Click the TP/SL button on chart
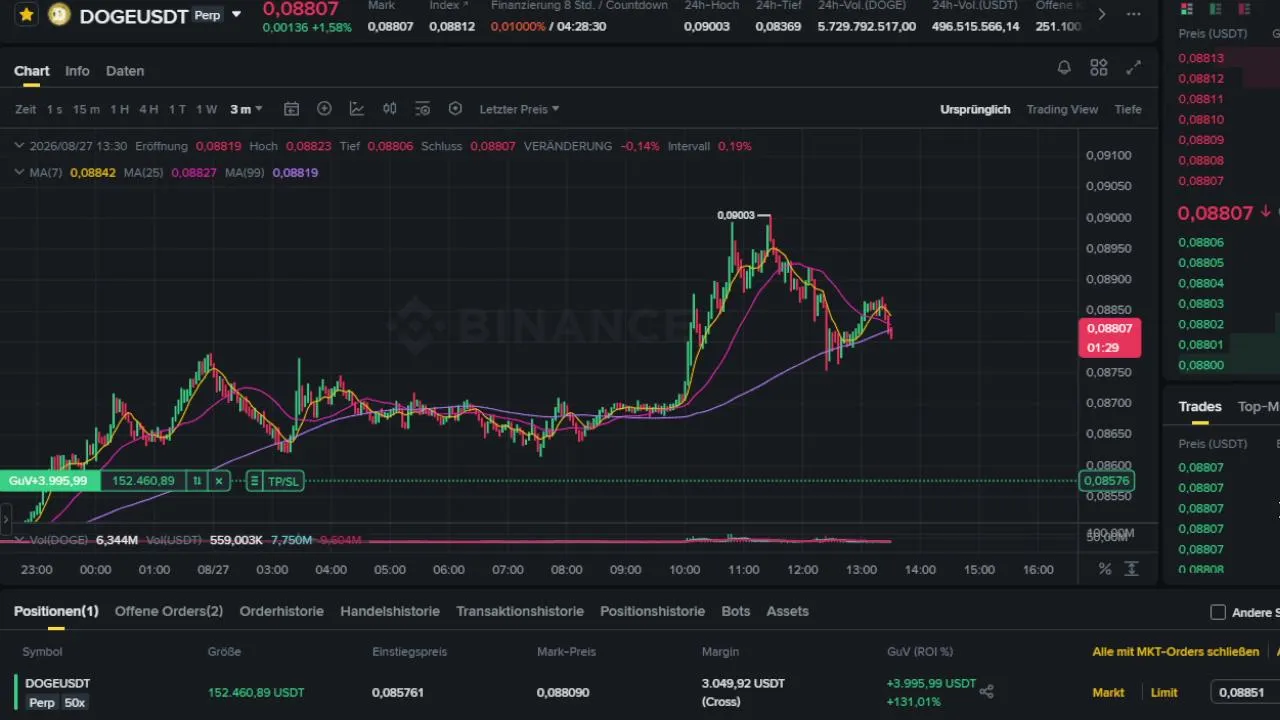The width and height of the screenshot is (1280, 720). tap(283, 481)
